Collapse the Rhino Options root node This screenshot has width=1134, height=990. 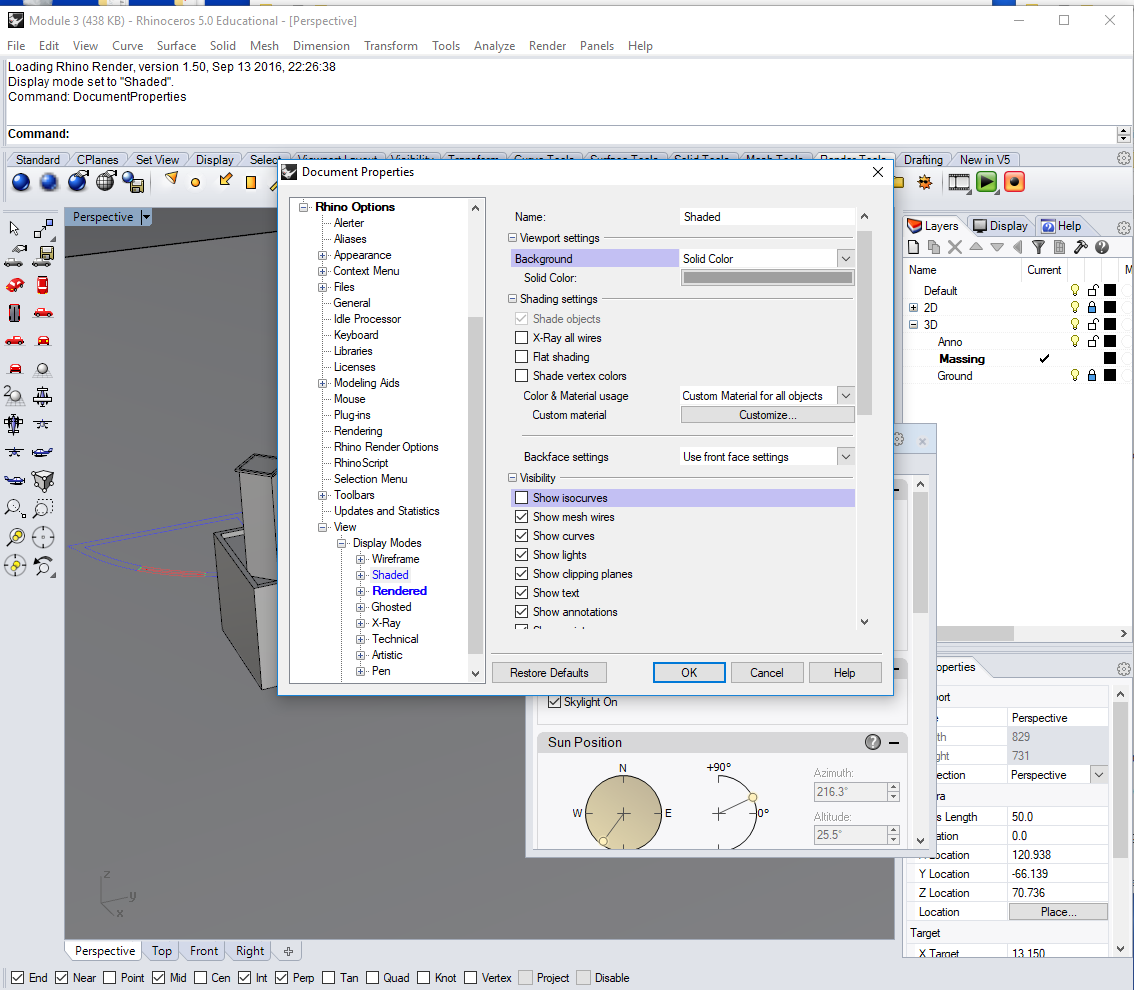(x=304, y=207)
